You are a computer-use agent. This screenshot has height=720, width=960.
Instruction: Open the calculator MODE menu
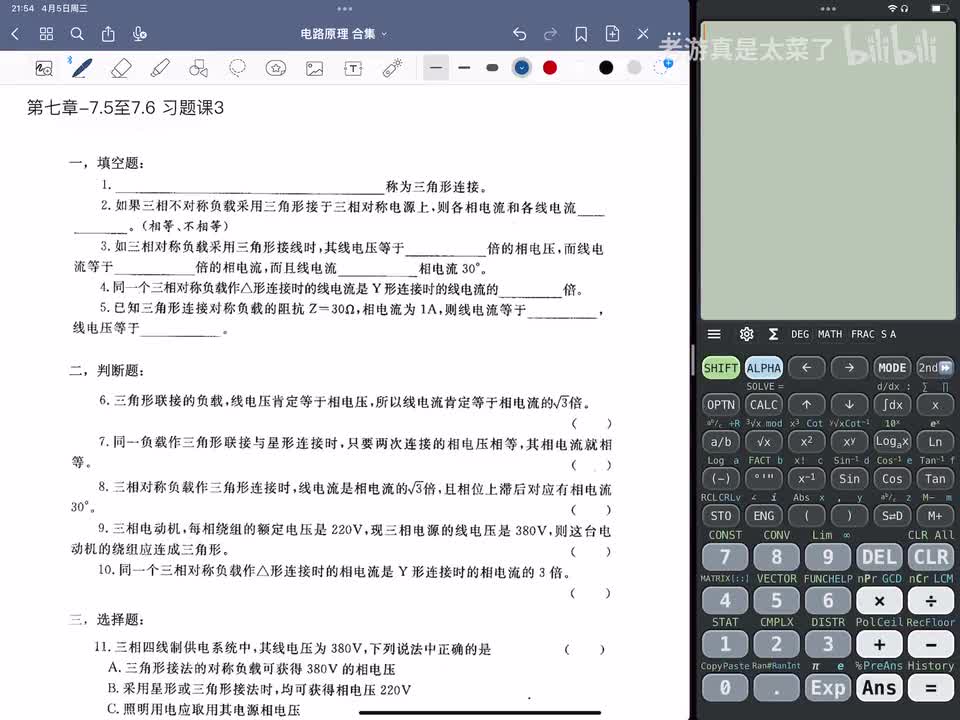click(x=892, y=367)
